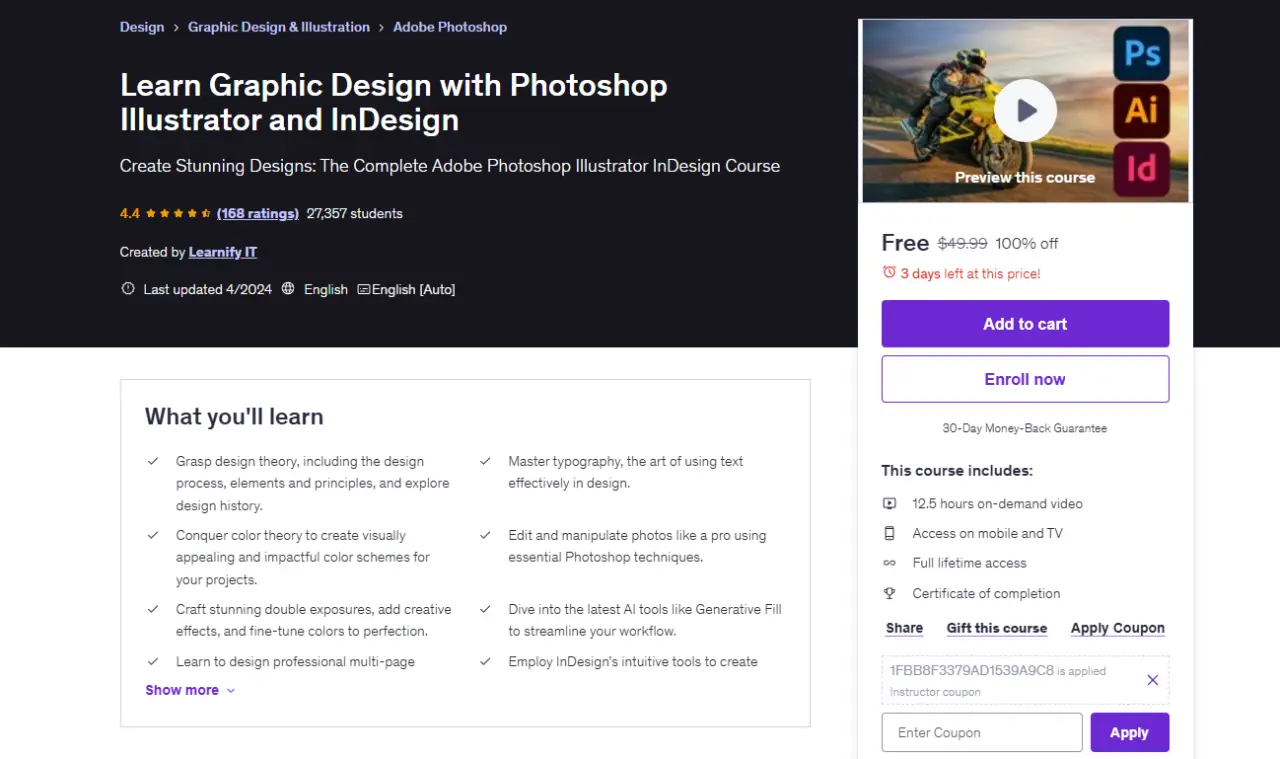Apply the entered coupon code
This screenshot has width=1280, height=759.
pos(1130,732)
